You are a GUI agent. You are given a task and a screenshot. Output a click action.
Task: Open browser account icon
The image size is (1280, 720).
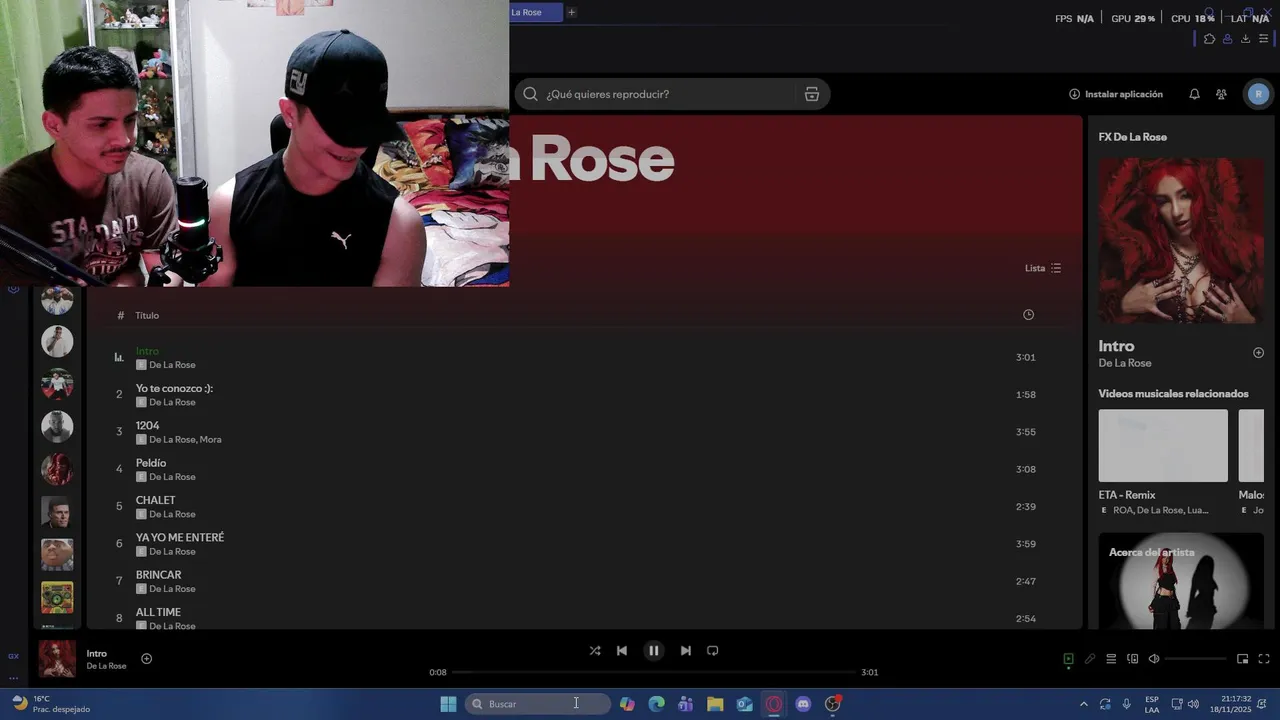coord(1227,39)
